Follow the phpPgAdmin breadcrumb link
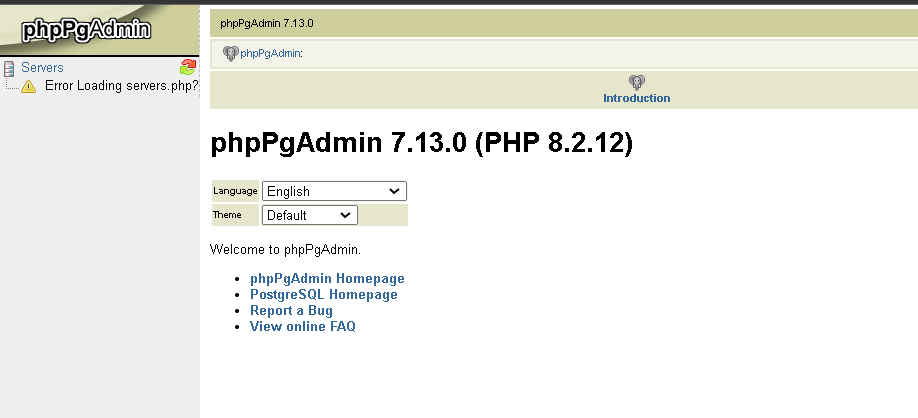The width and height of the screenshot is (918, 418). click(270, 53)
